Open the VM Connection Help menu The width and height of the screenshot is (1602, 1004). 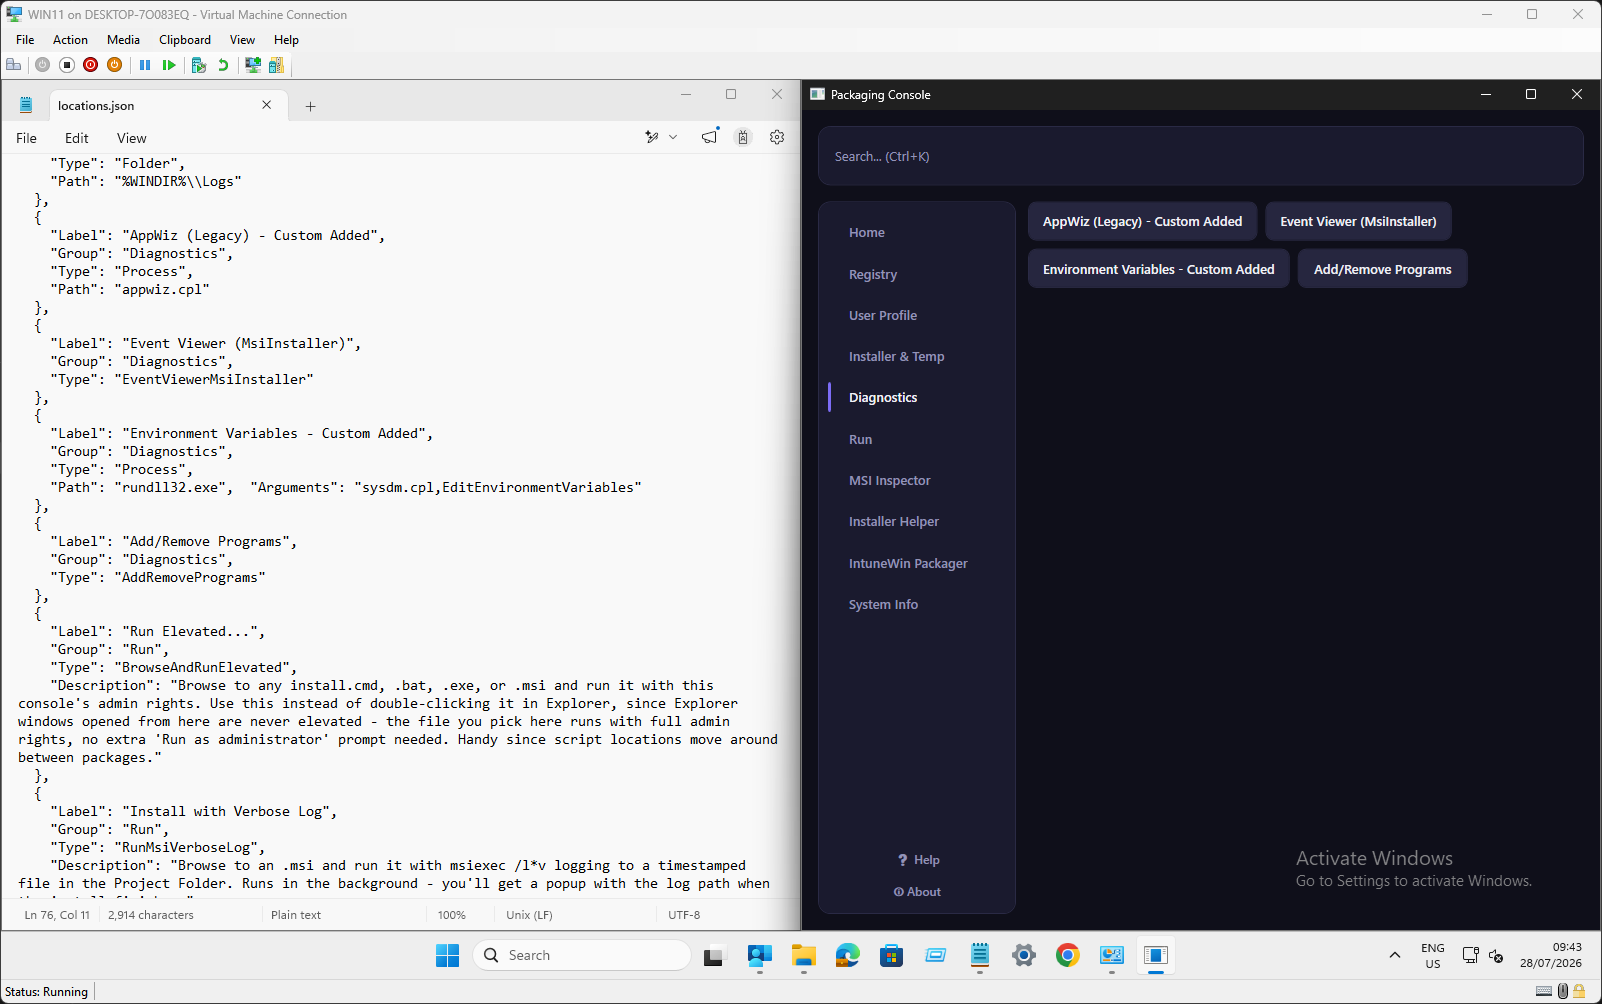(286, 40)
